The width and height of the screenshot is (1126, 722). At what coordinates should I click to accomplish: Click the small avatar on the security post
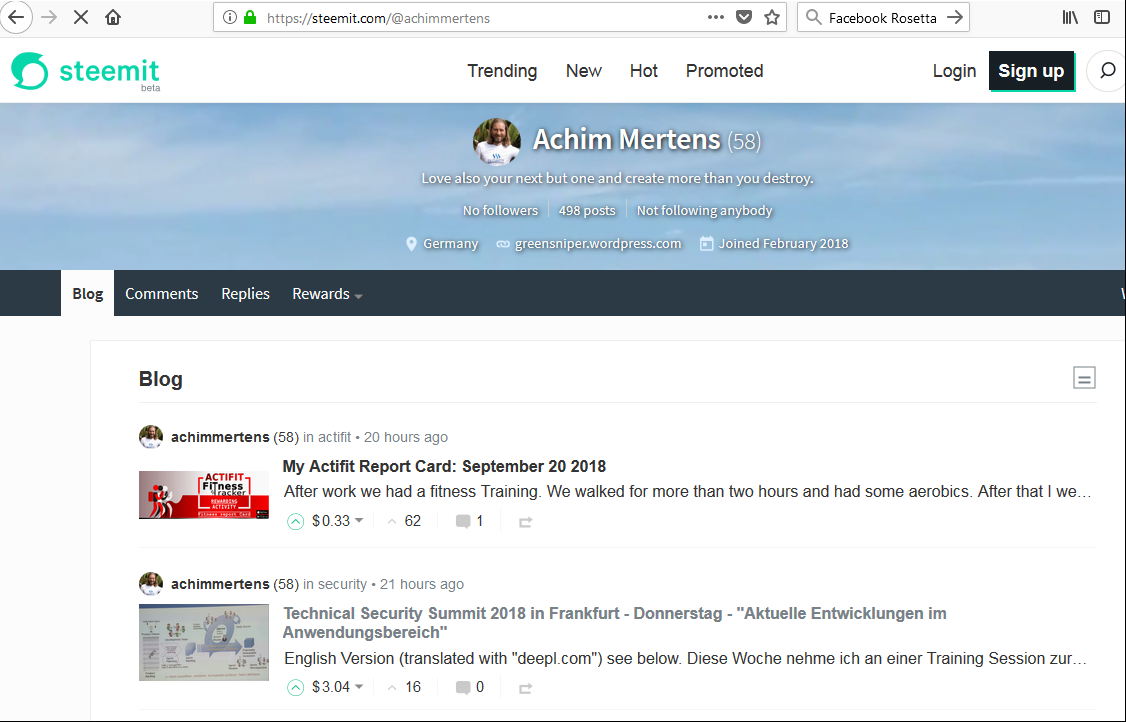[151, 584]
